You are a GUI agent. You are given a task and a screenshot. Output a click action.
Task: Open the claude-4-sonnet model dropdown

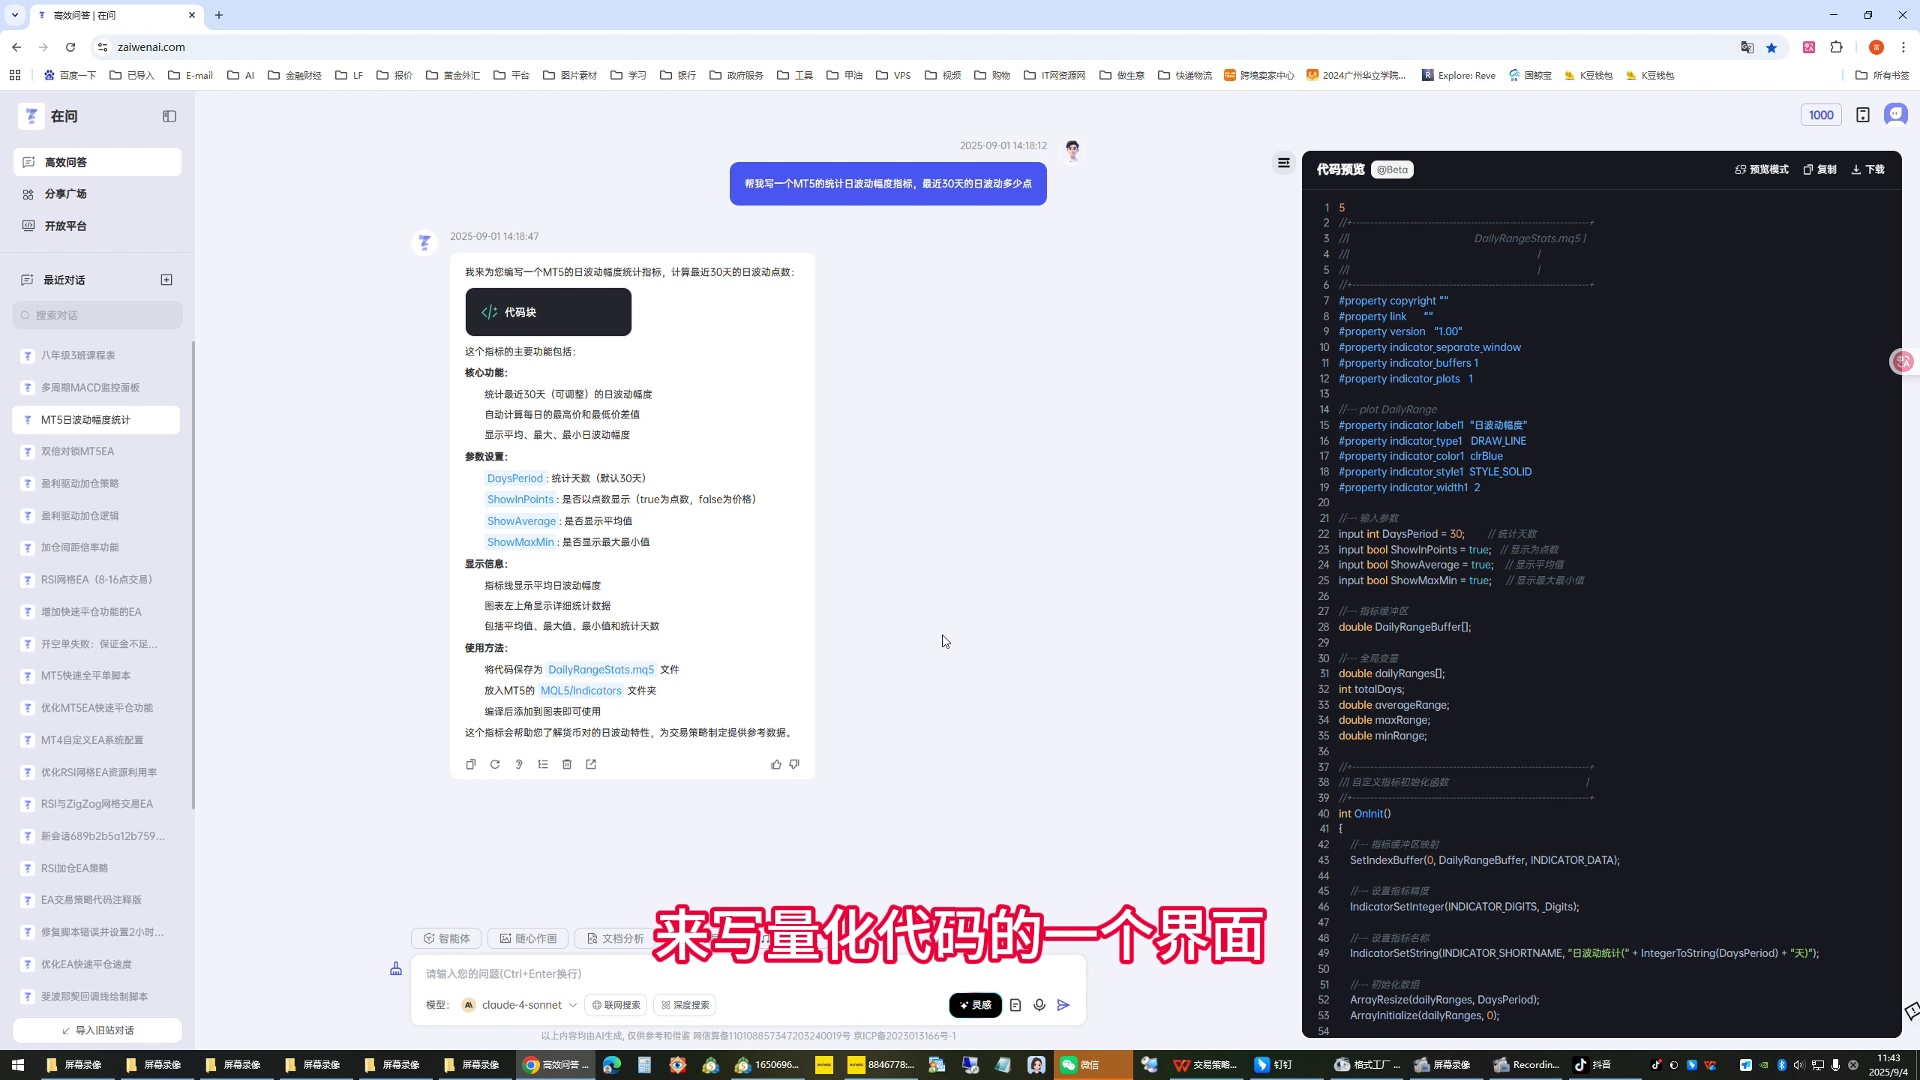520,1005
